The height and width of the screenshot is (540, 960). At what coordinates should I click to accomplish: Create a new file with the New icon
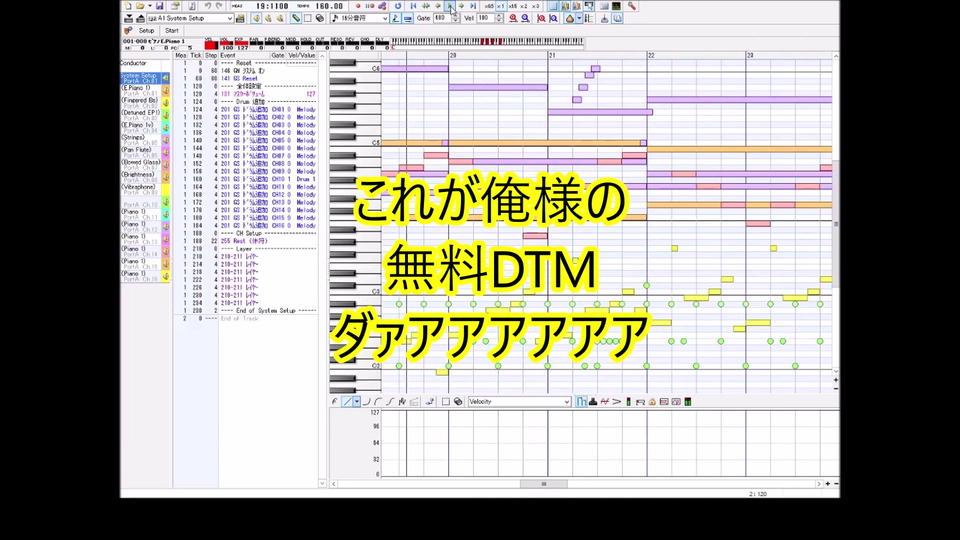(128, 6)
